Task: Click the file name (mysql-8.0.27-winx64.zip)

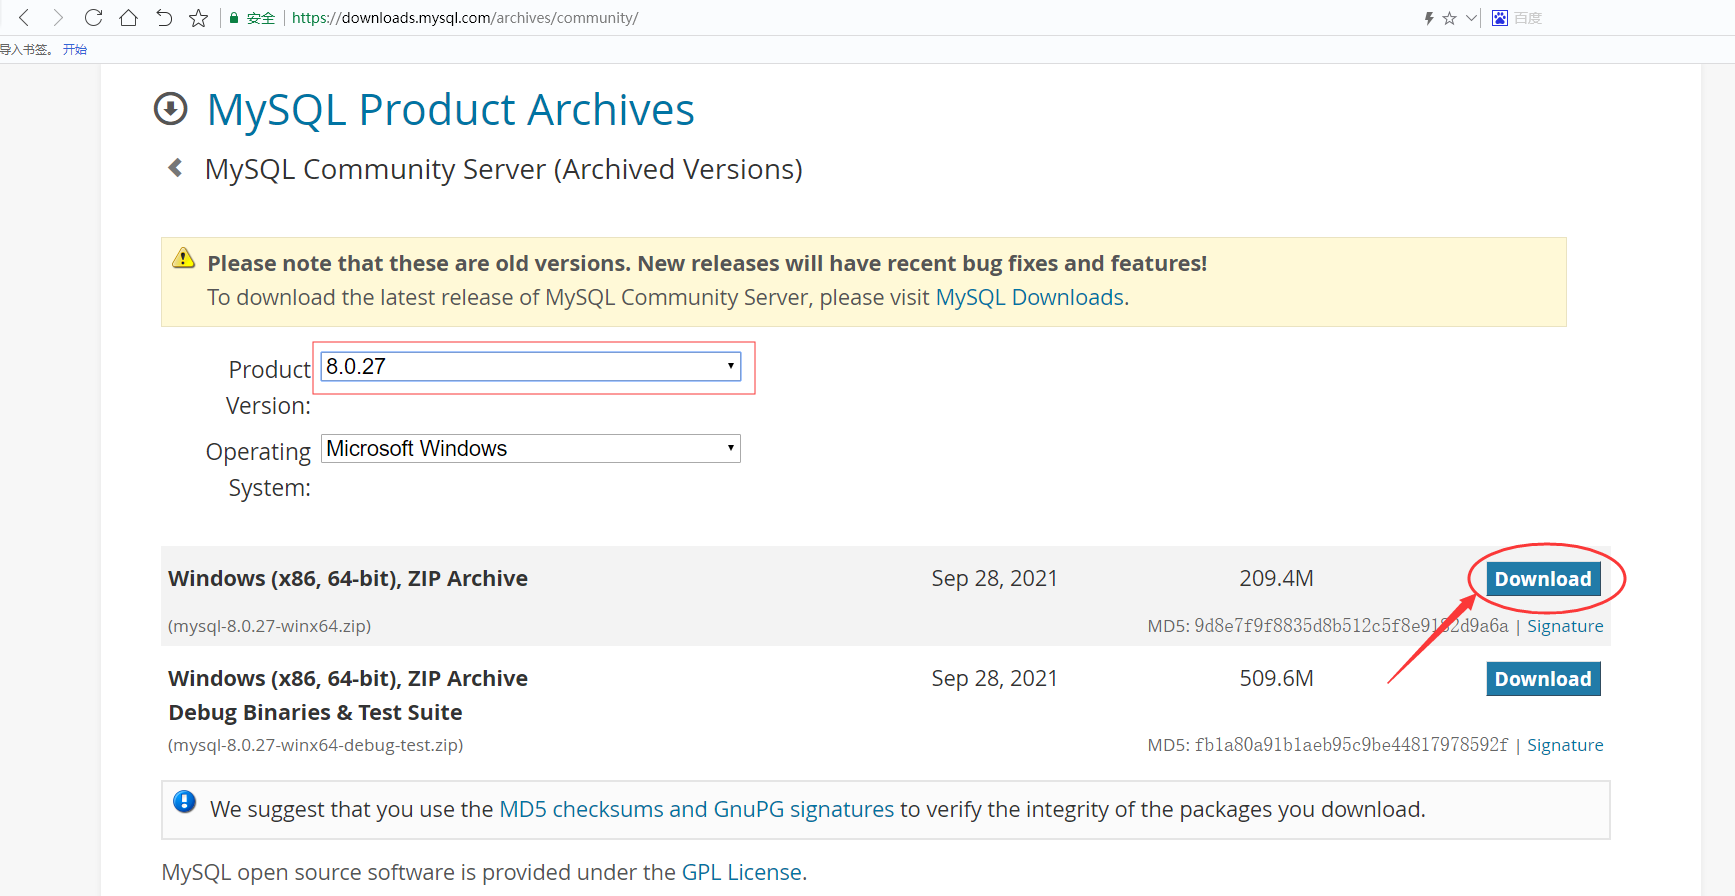Action: (270, 626)
